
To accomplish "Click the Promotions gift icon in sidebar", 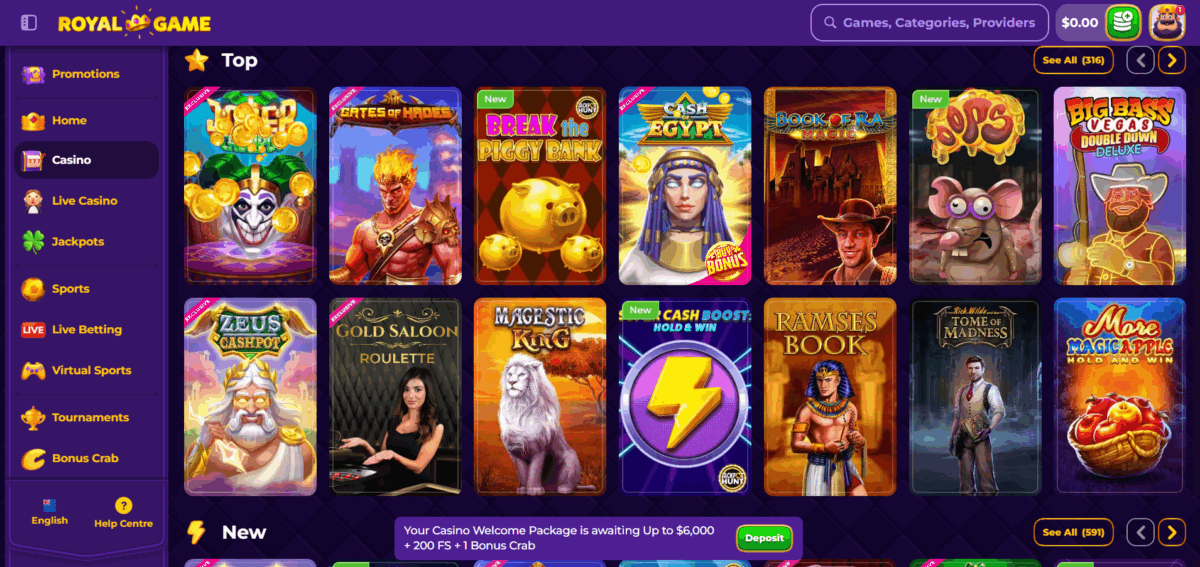I will (x=33, y=74).
